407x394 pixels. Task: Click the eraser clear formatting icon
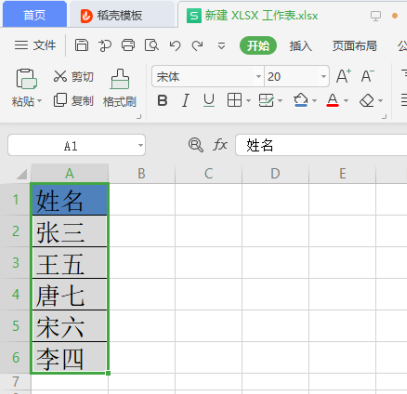click(367, 100)
